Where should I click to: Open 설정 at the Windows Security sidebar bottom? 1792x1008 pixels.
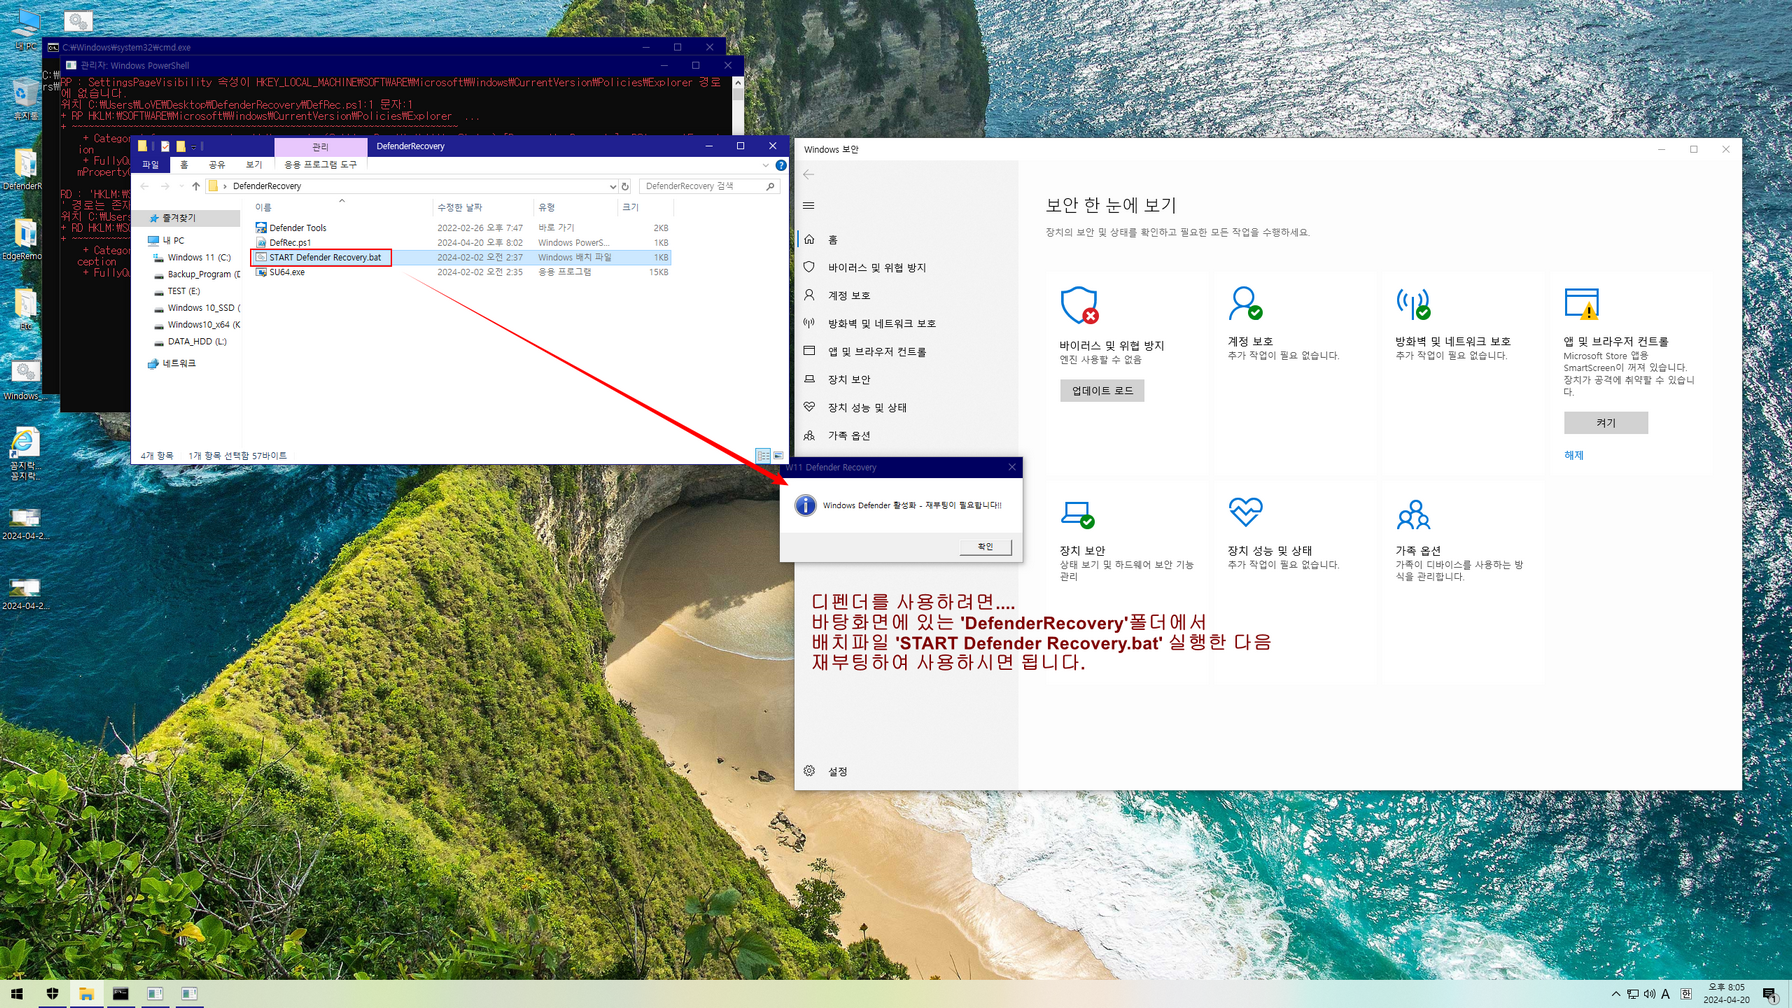click(x=906, y=772)
